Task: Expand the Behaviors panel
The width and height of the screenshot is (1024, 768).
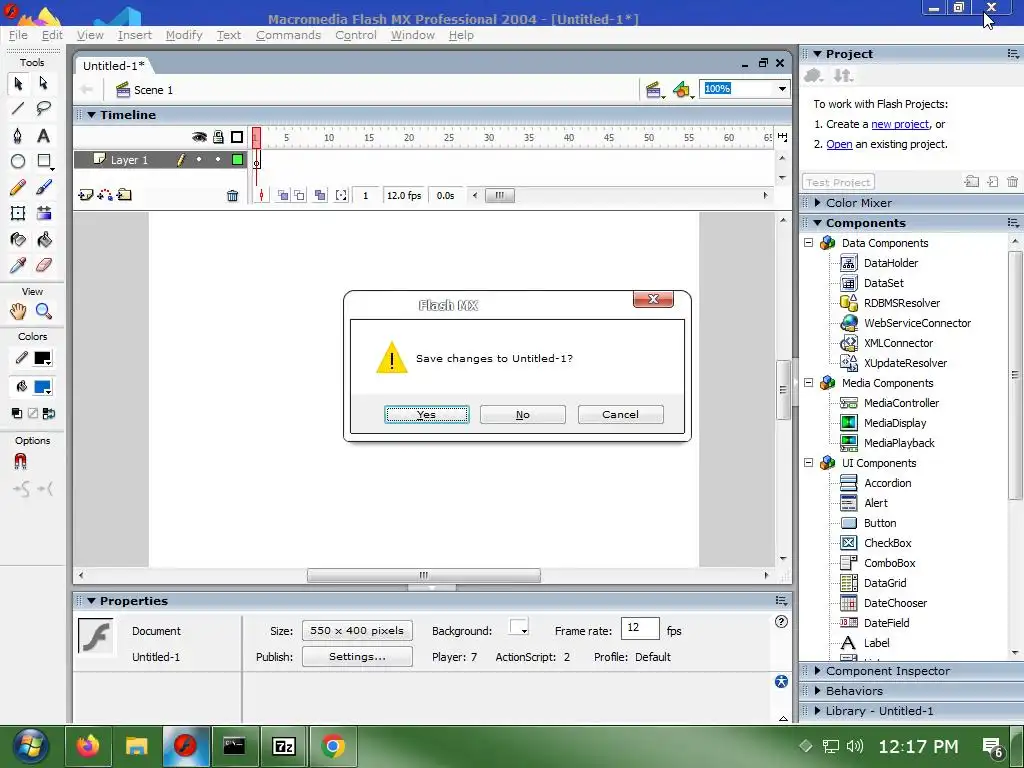Action: [x=817, y=691]
